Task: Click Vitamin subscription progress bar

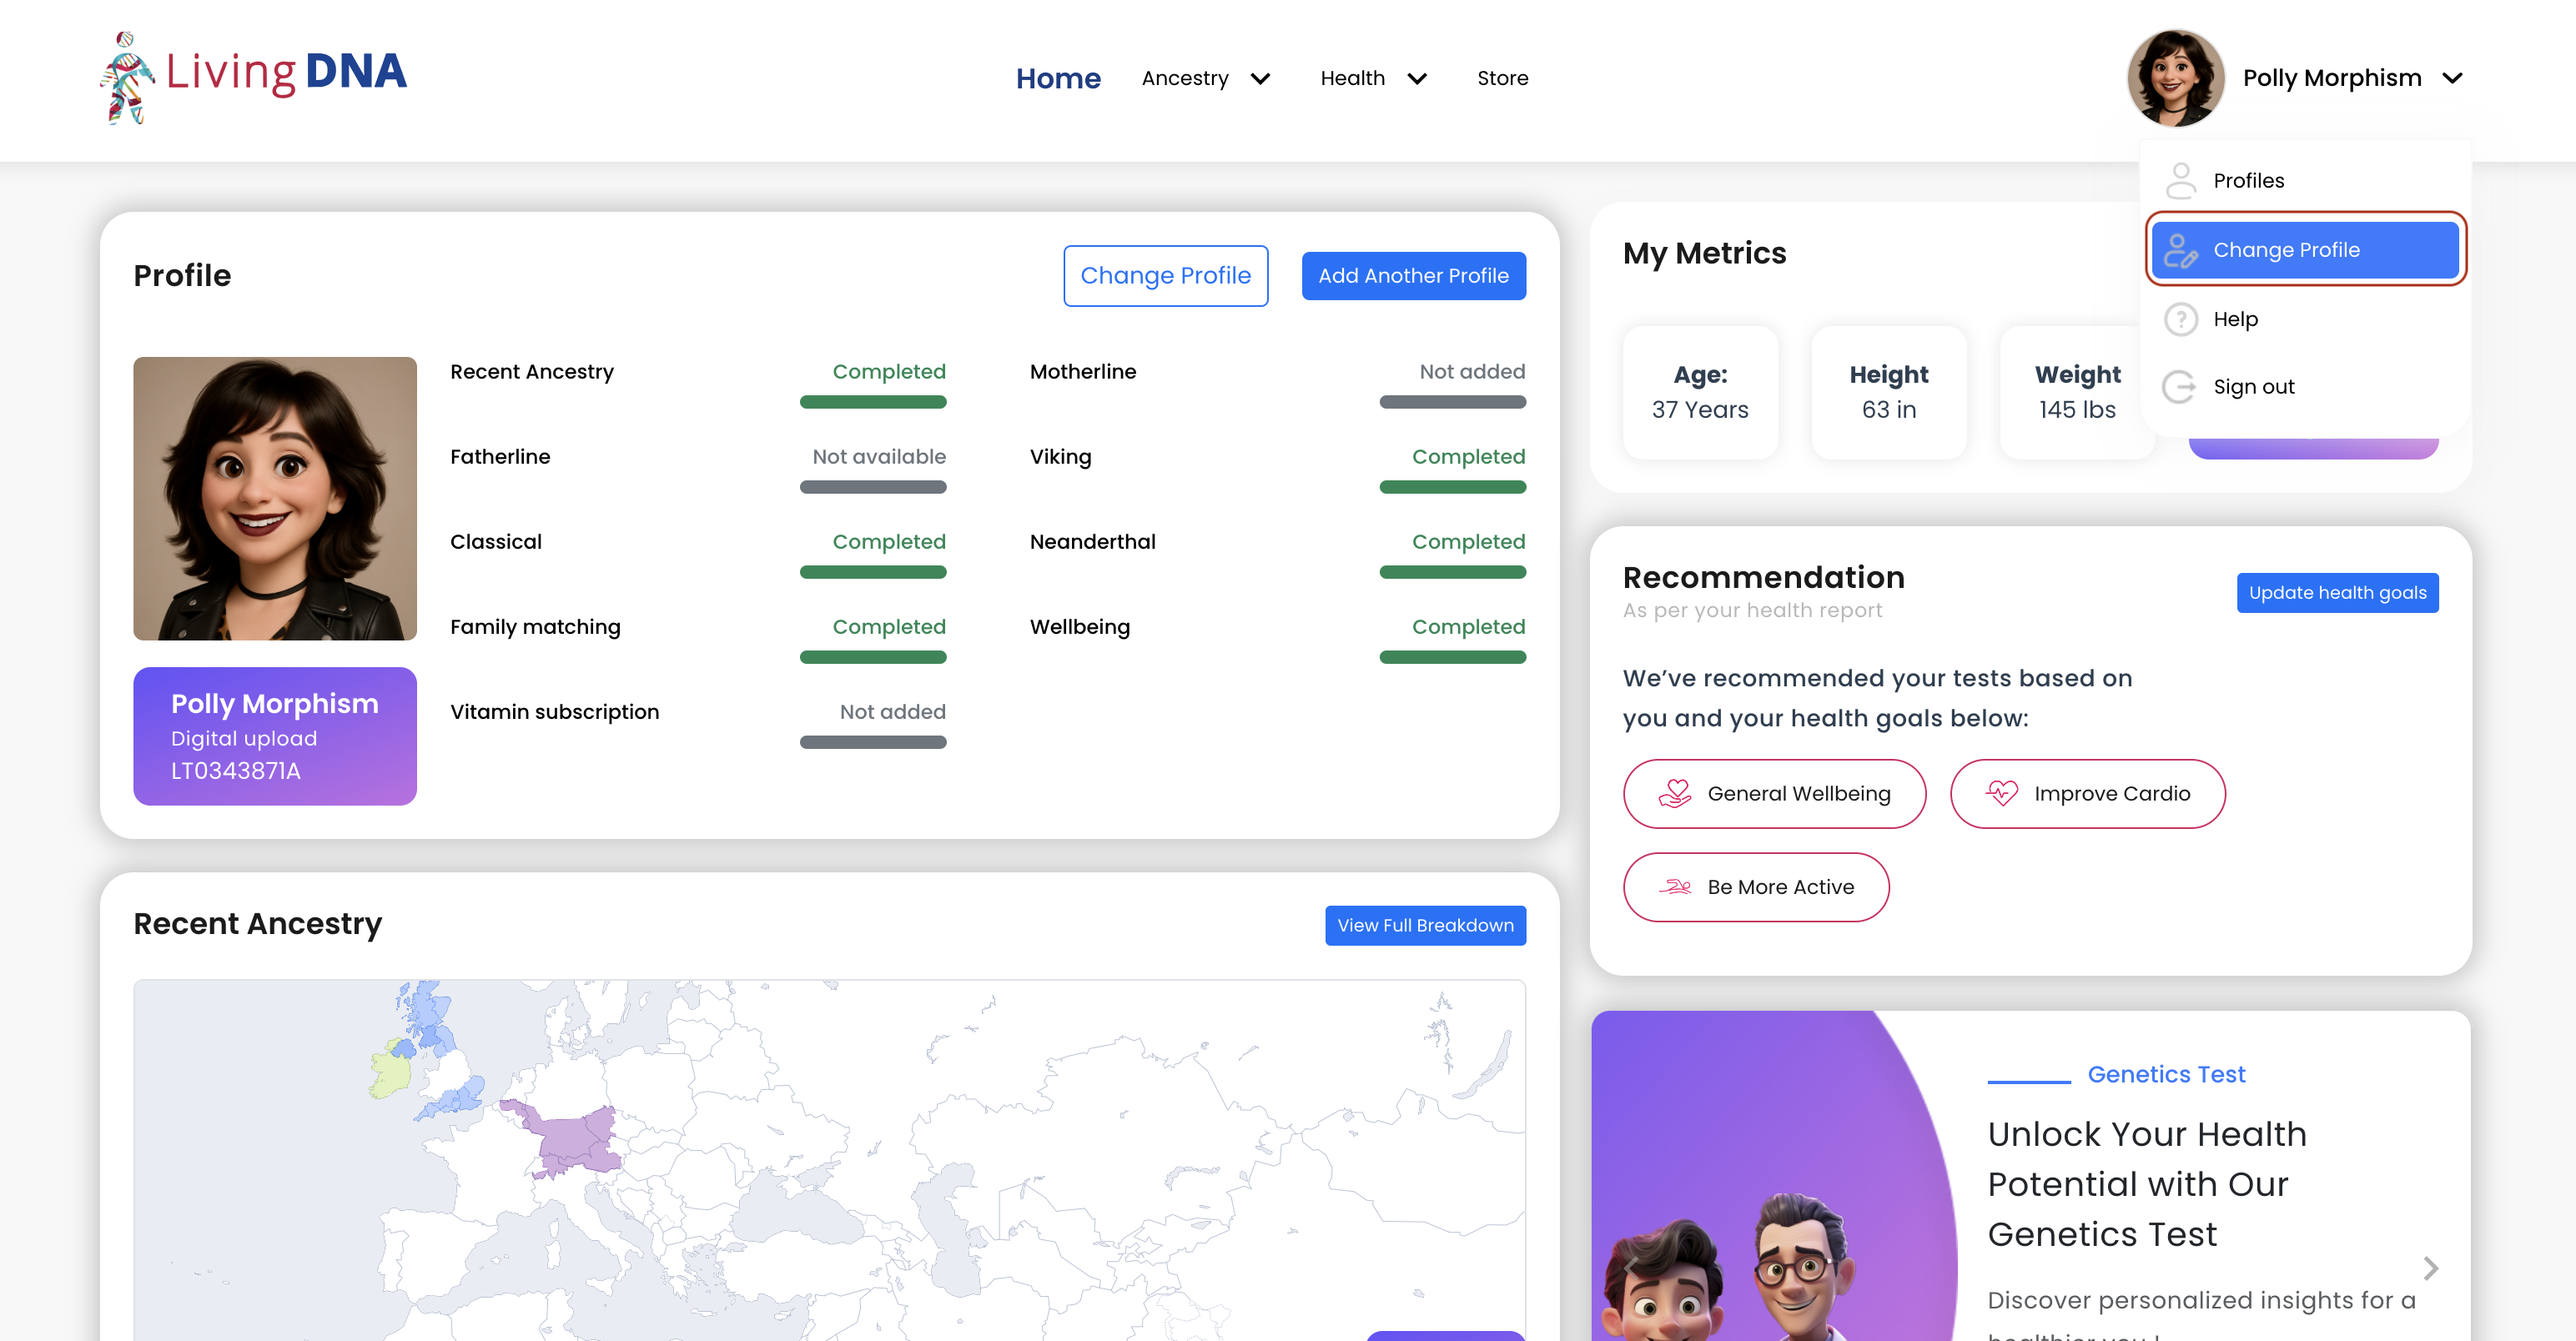Action: click(x=873, y=742)
